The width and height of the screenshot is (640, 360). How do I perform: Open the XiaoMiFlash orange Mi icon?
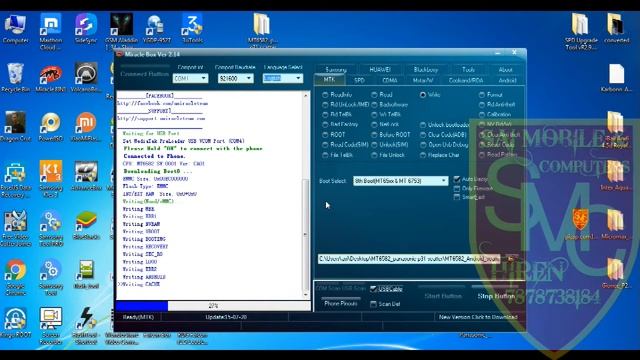86,127
